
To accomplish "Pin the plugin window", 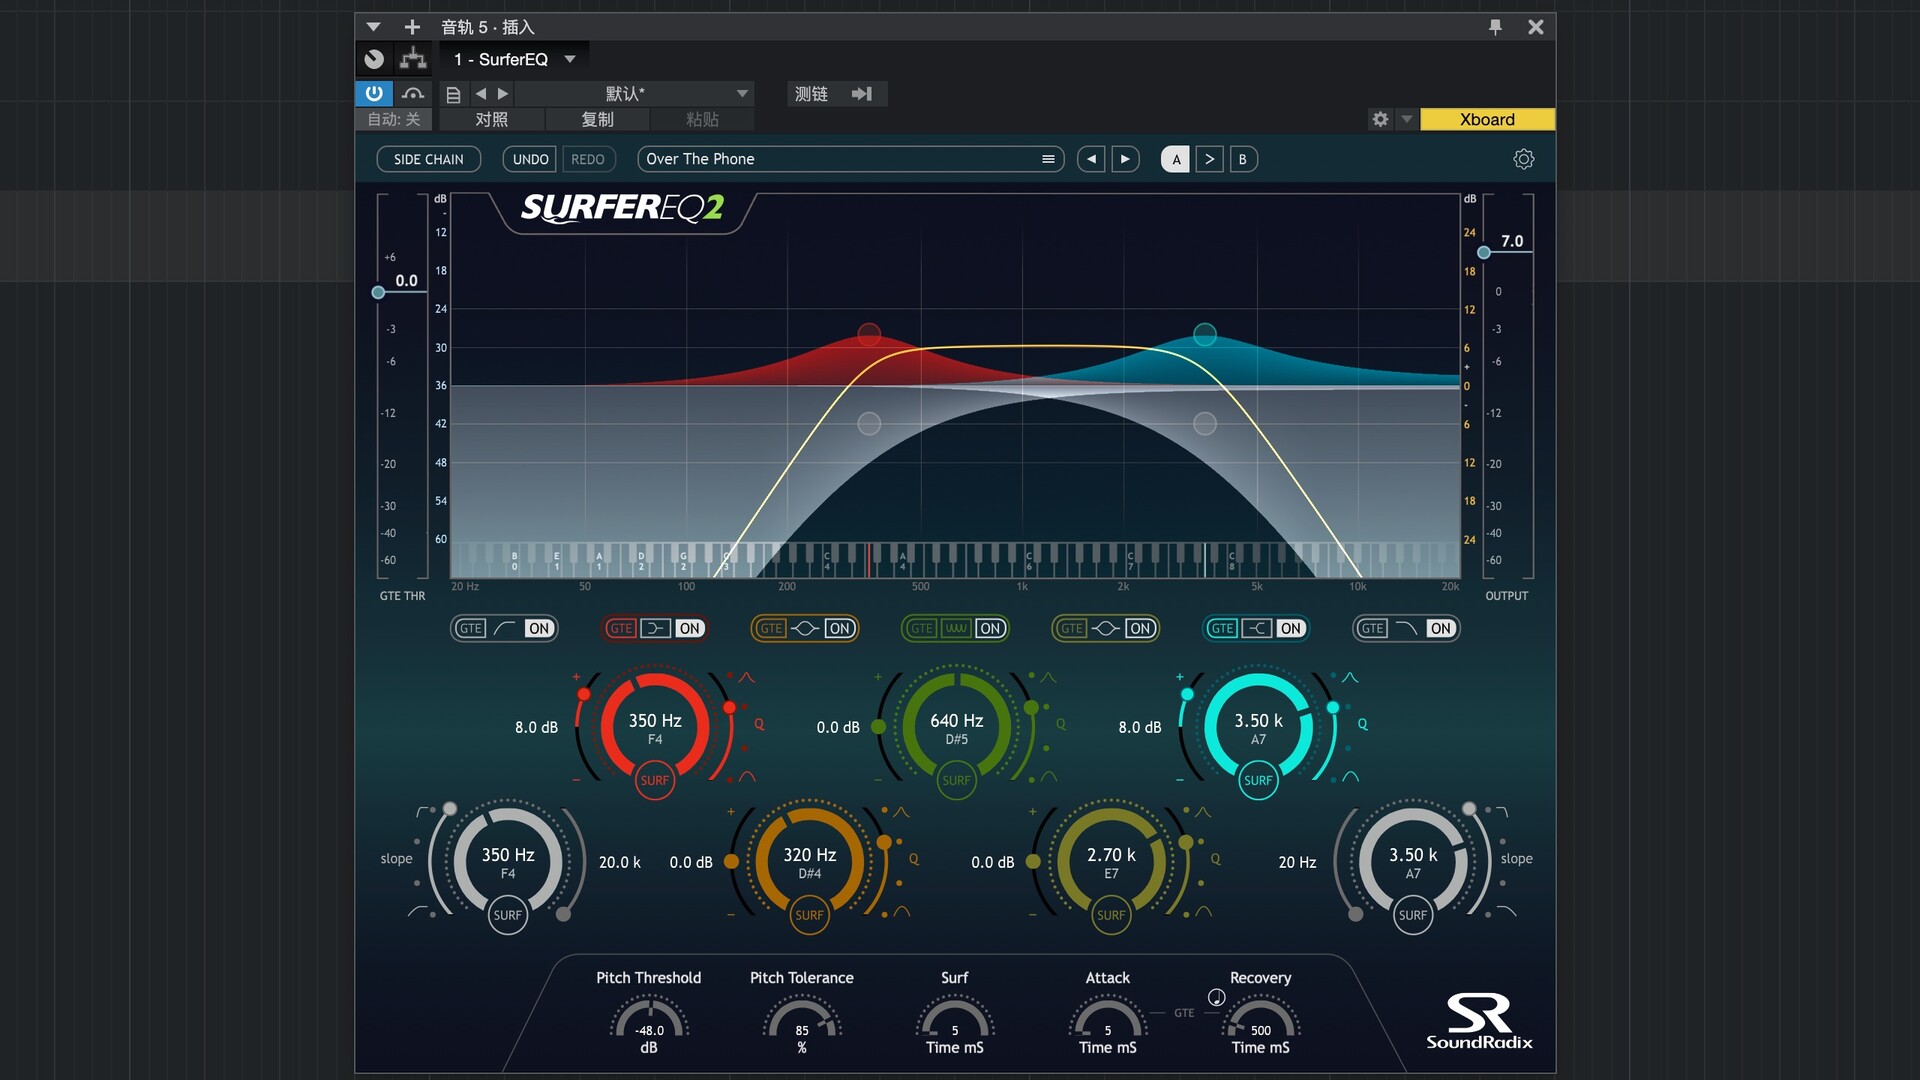I will tap(1495, 27).
